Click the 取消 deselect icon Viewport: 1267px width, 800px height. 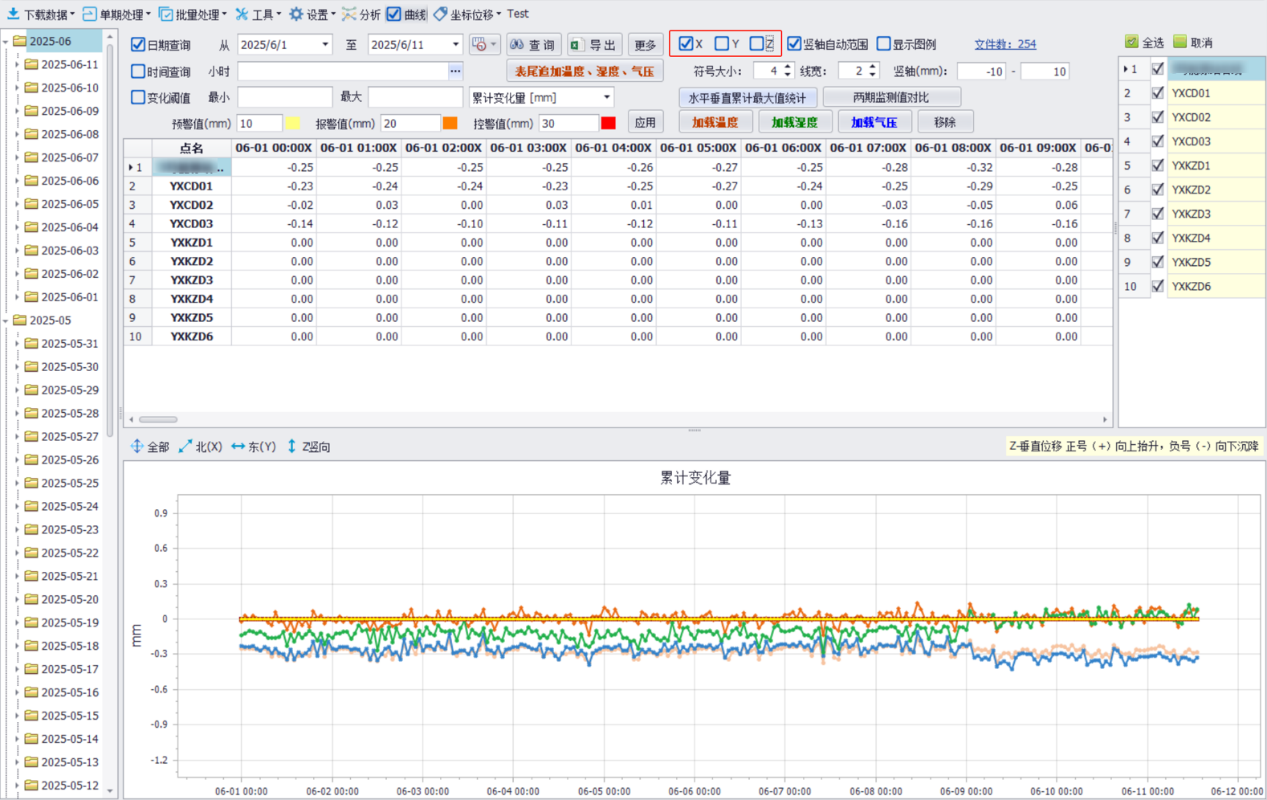[x=1180, y=42]
